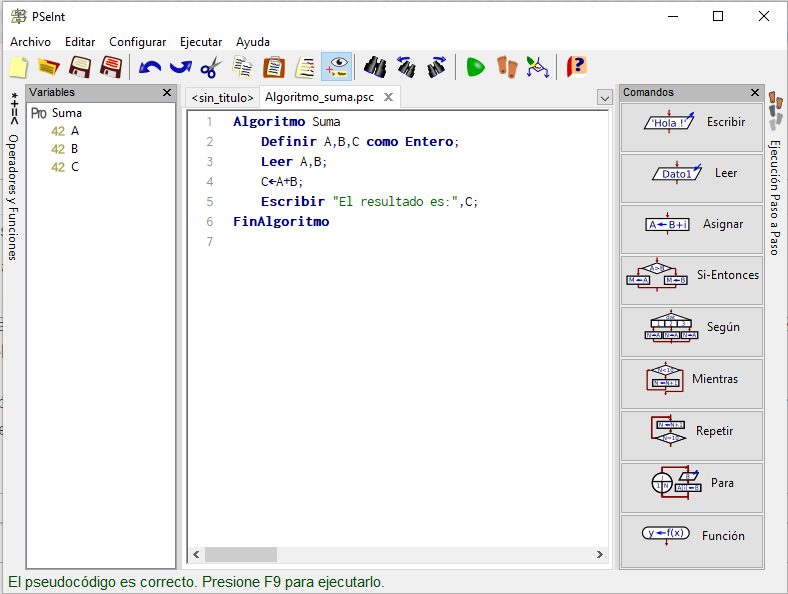Fix indentation with the lined paper icon
Viewport: 788px width, 594px height.
[x=305, y=67]
